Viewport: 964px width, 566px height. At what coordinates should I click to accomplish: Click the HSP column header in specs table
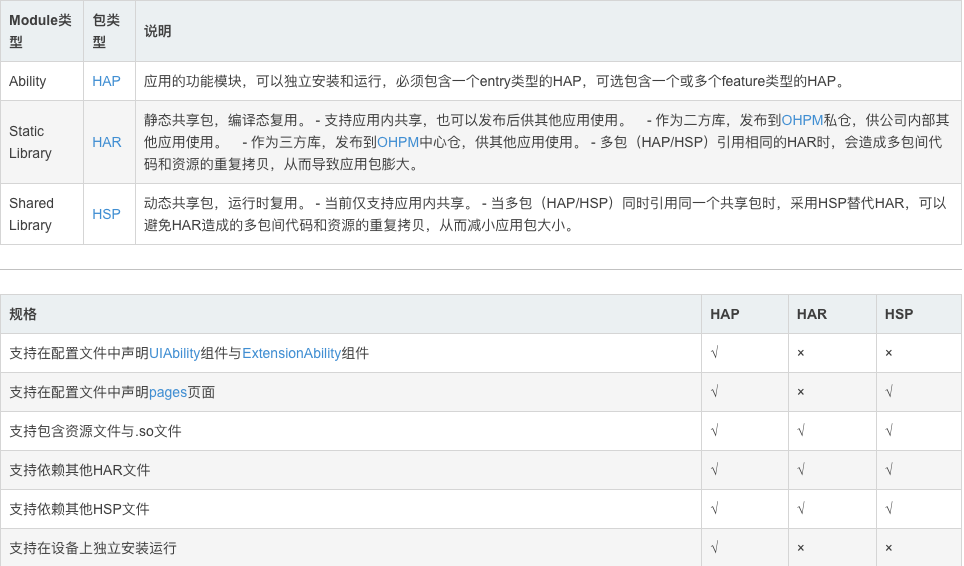pyautogui.click(x=898, y=314)
